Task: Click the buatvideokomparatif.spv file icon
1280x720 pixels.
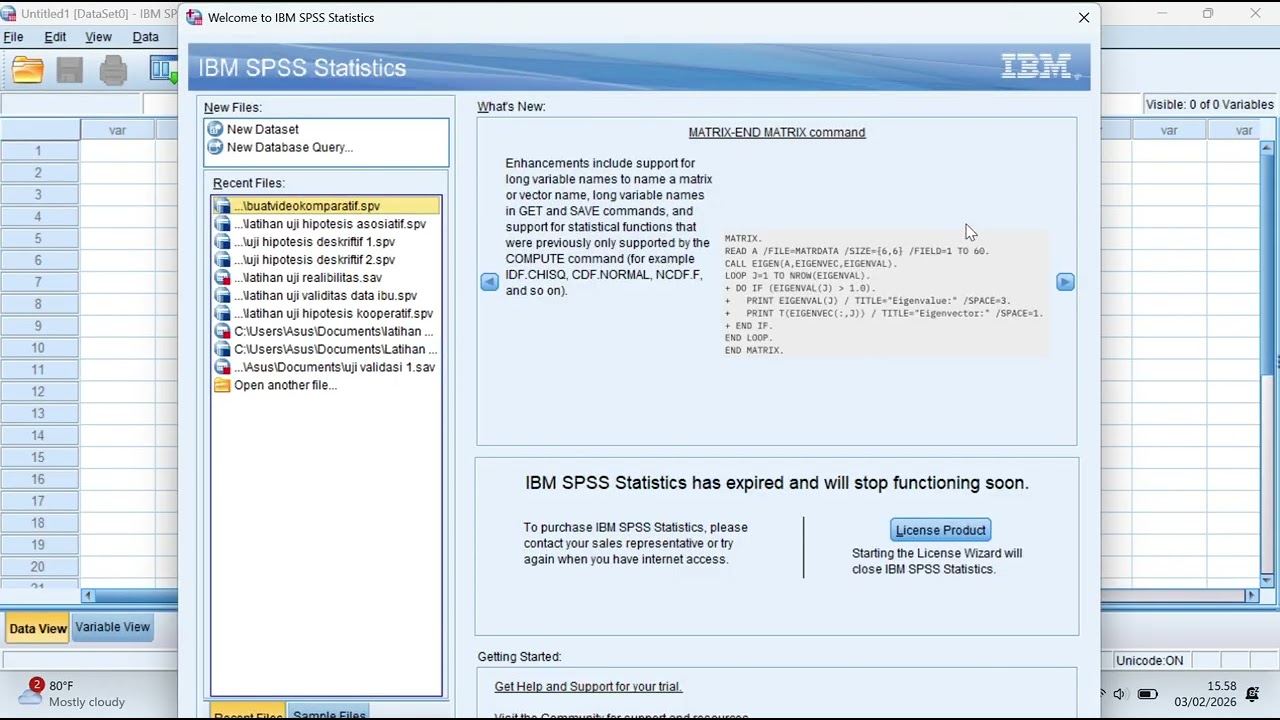Action: [222, 206]
